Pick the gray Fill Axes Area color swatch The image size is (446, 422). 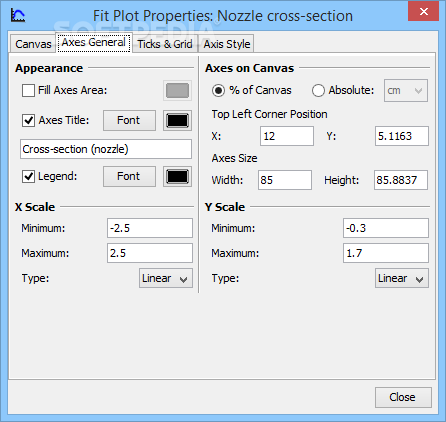point(177,90)
